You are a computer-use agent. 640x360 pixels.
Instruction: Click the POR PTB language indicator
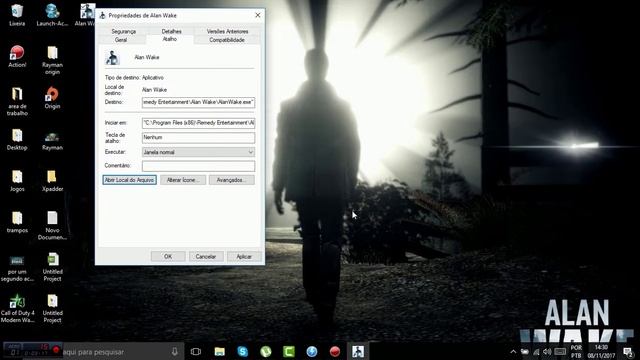click(x=576, y=351)
